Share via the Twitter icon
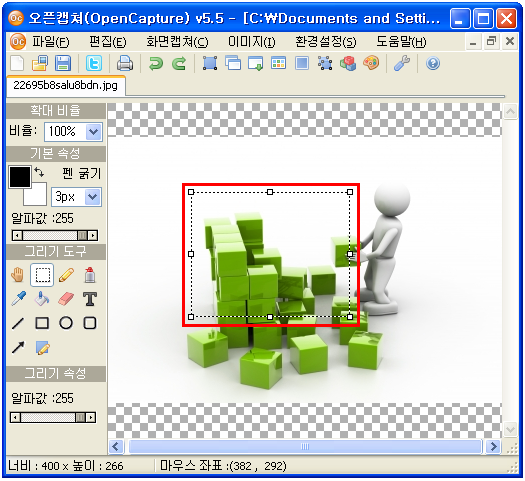525x481 pixels. tap(94, 63)
